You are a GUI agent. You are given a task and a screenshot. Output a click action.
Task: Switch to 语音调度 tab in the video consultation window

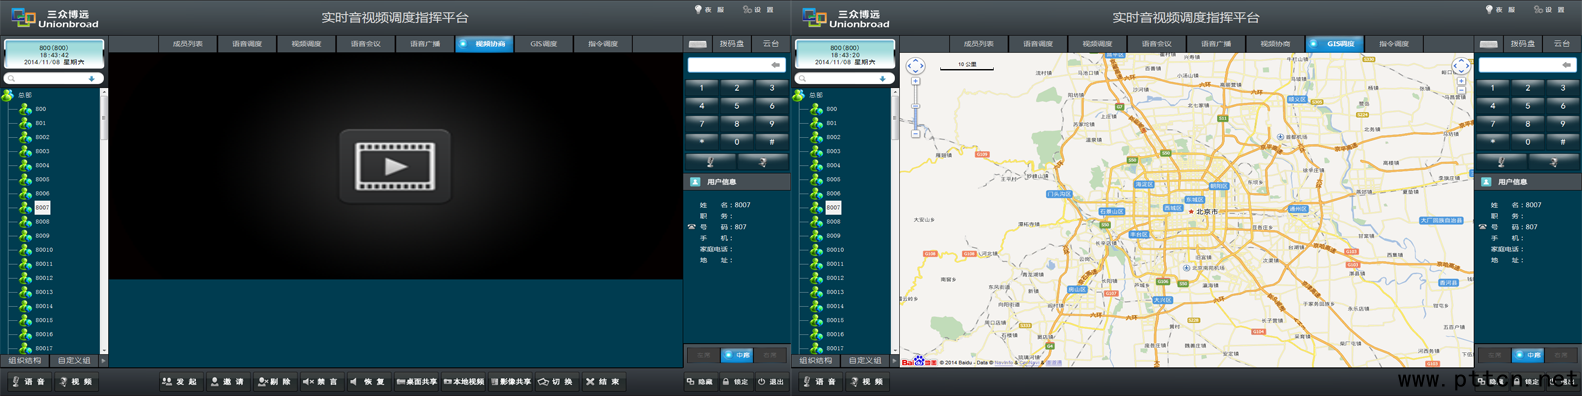247,44
